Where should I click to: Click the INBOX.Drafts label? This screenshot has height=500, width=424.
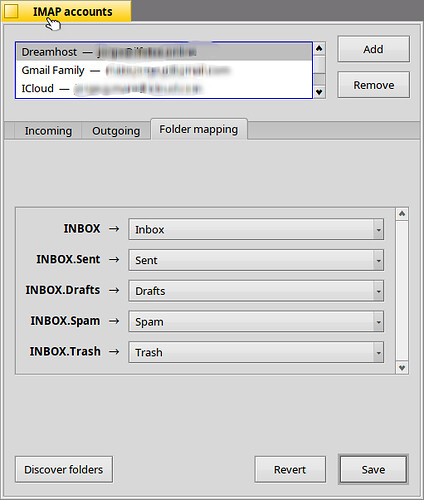pyautogui.click(x=63, y=290)
